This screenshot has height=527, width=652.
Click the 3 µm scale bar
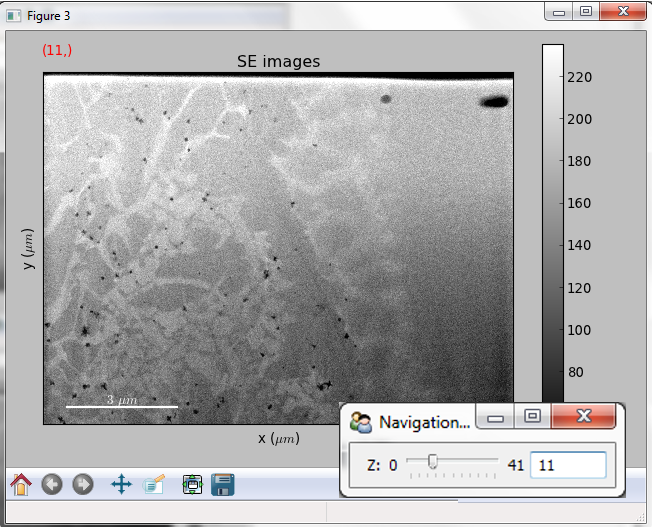[x=122, y=406]
